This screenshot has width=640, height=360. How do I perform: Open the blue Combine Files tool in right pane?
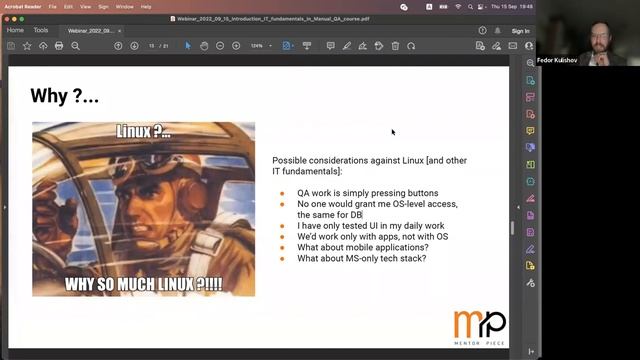pyautogui.click(x=530, y=147)
